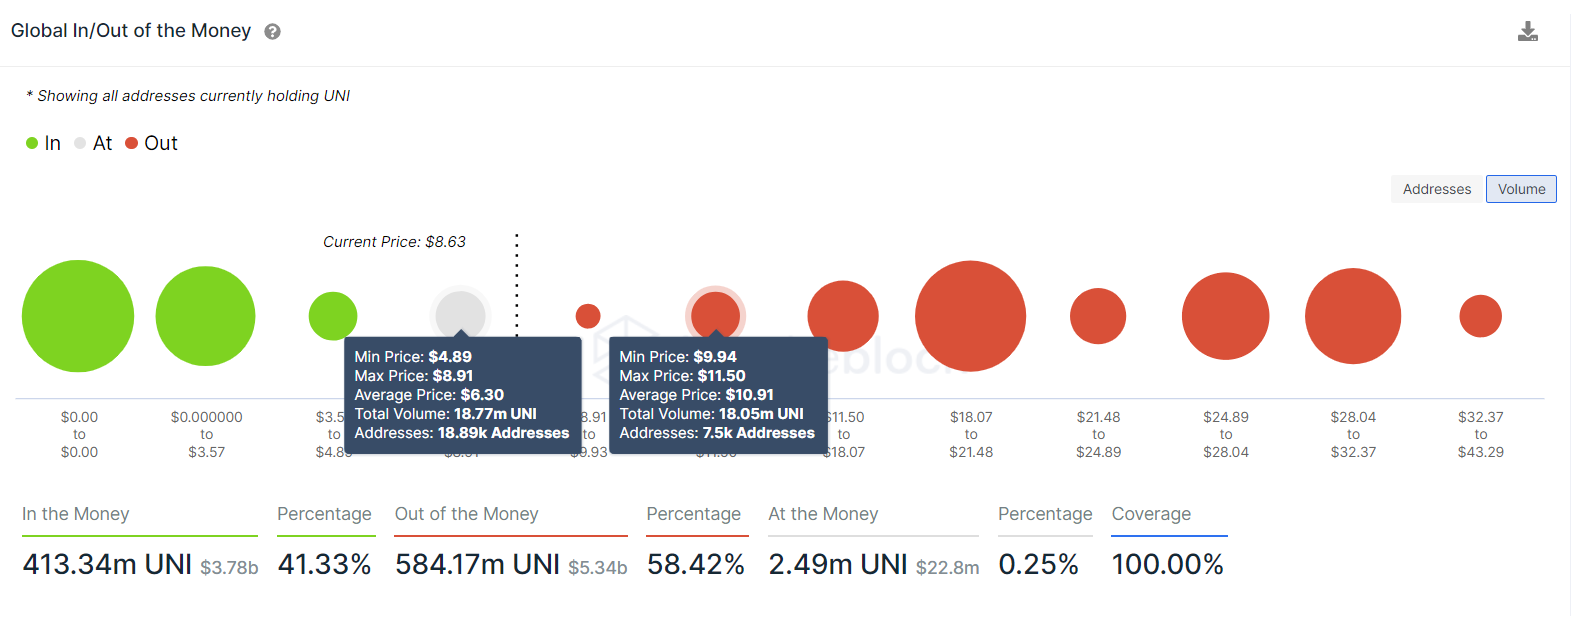Open the help question mark icon
This screenshot has height=629, width=1571.
tap(272, 32)
